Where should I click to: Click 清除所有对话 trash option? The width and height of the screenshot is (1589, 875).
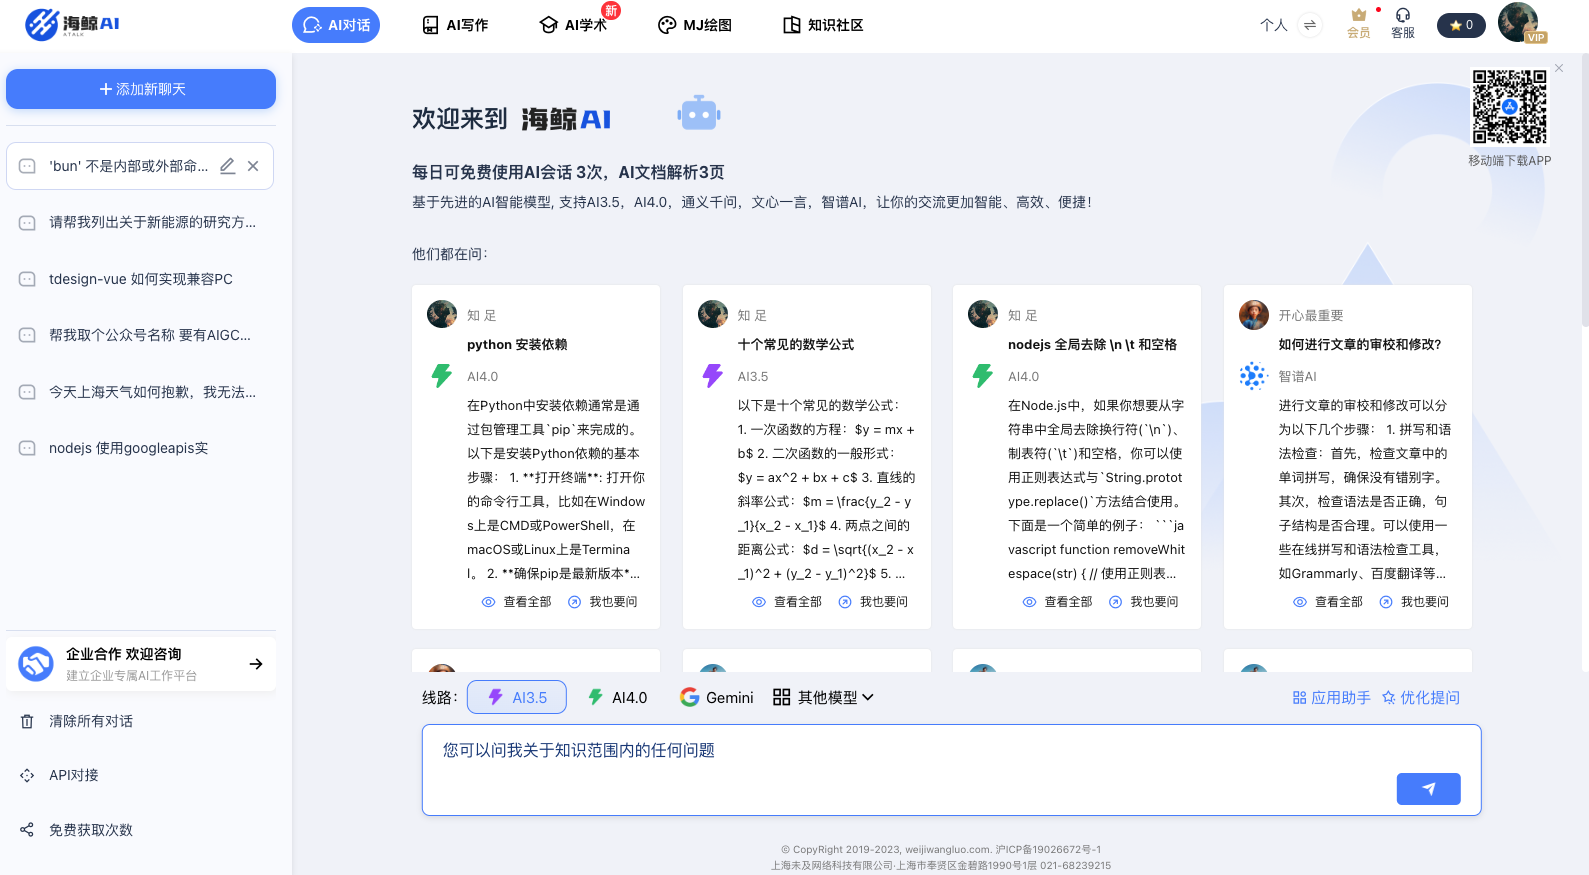click(x=78, y=721)
